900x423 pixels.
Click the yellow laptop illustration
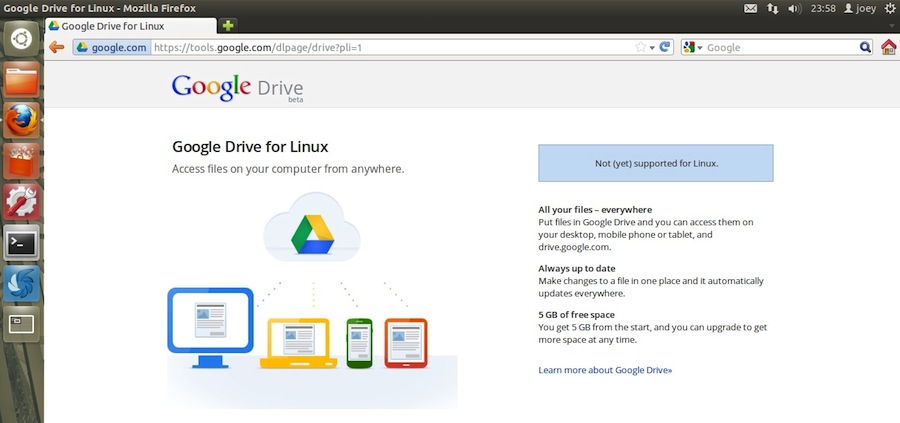[298, 343]
